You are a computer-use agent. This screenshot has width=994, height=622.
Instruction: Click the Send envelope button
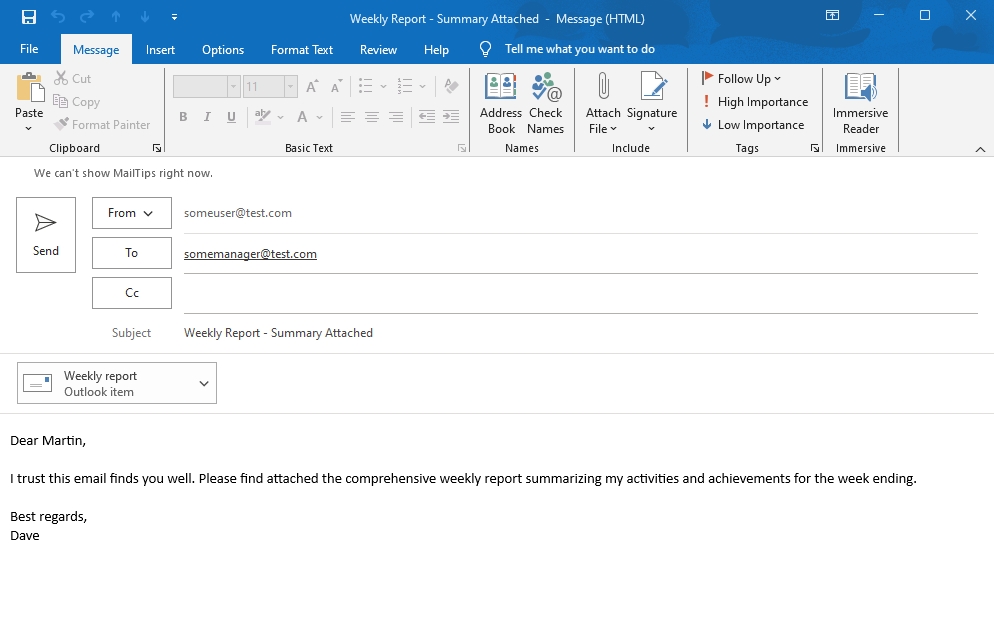click(x=46, y=235)
